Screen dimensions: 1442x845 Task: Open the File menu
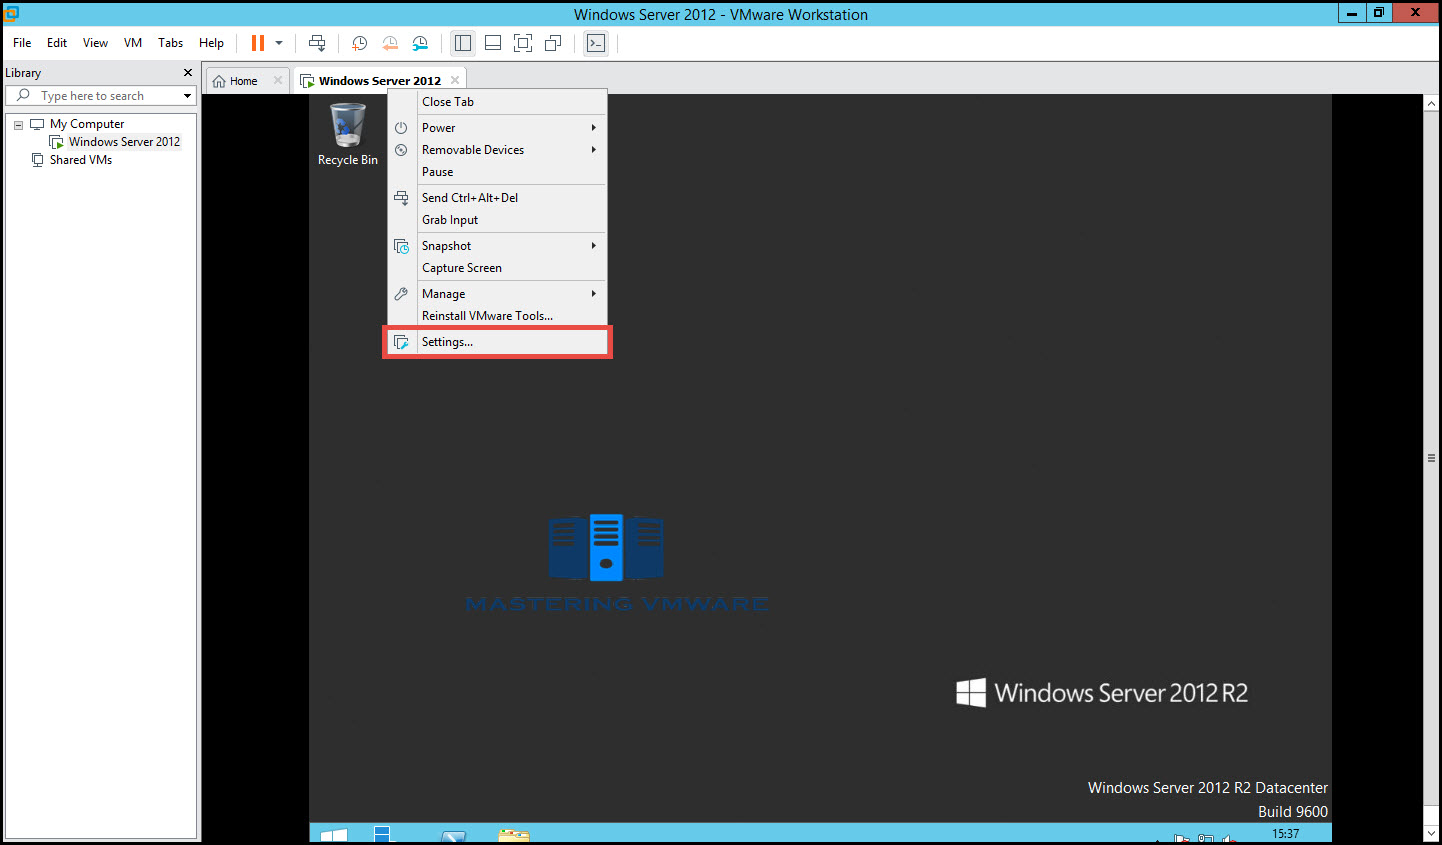coord(22,43)
